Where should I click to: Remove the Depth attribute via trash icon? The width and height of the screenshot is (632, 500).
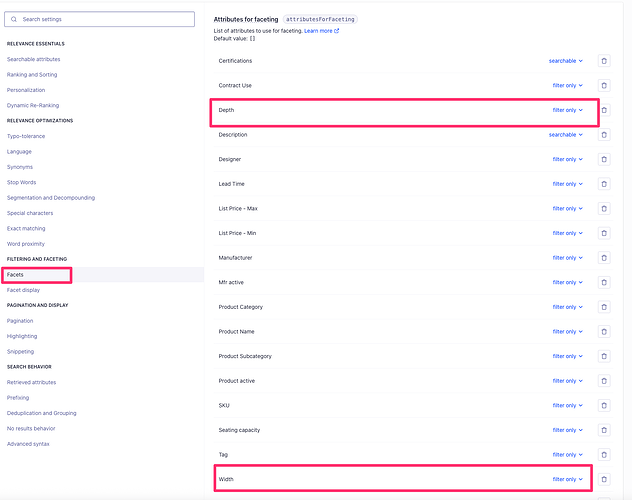604,110
